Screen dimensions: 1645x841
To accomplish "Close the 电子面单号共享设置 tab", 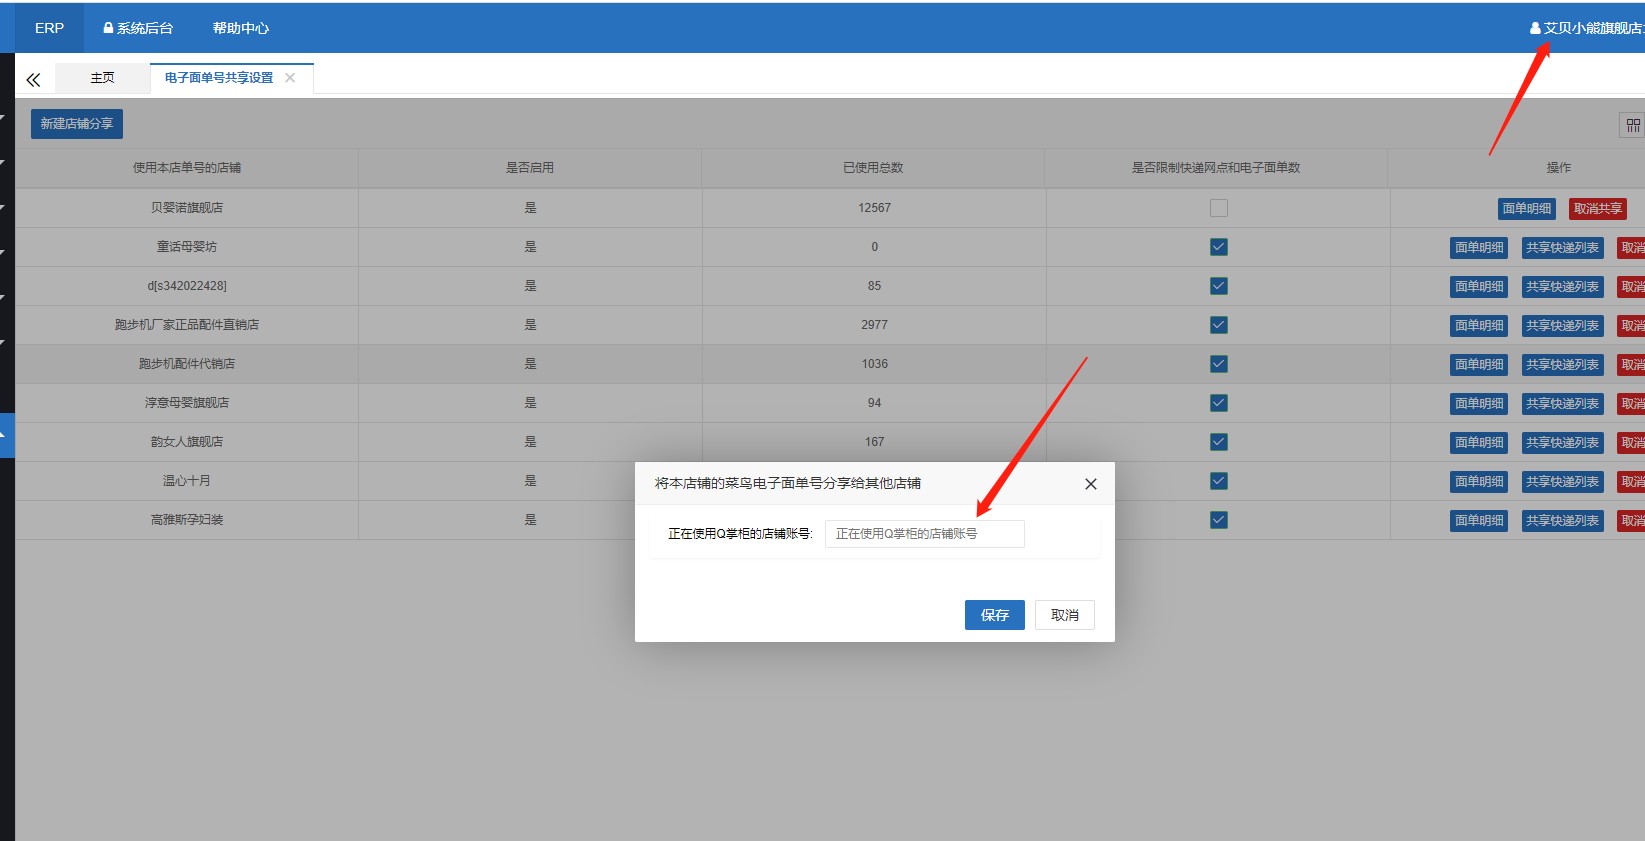I will point(290,78).
